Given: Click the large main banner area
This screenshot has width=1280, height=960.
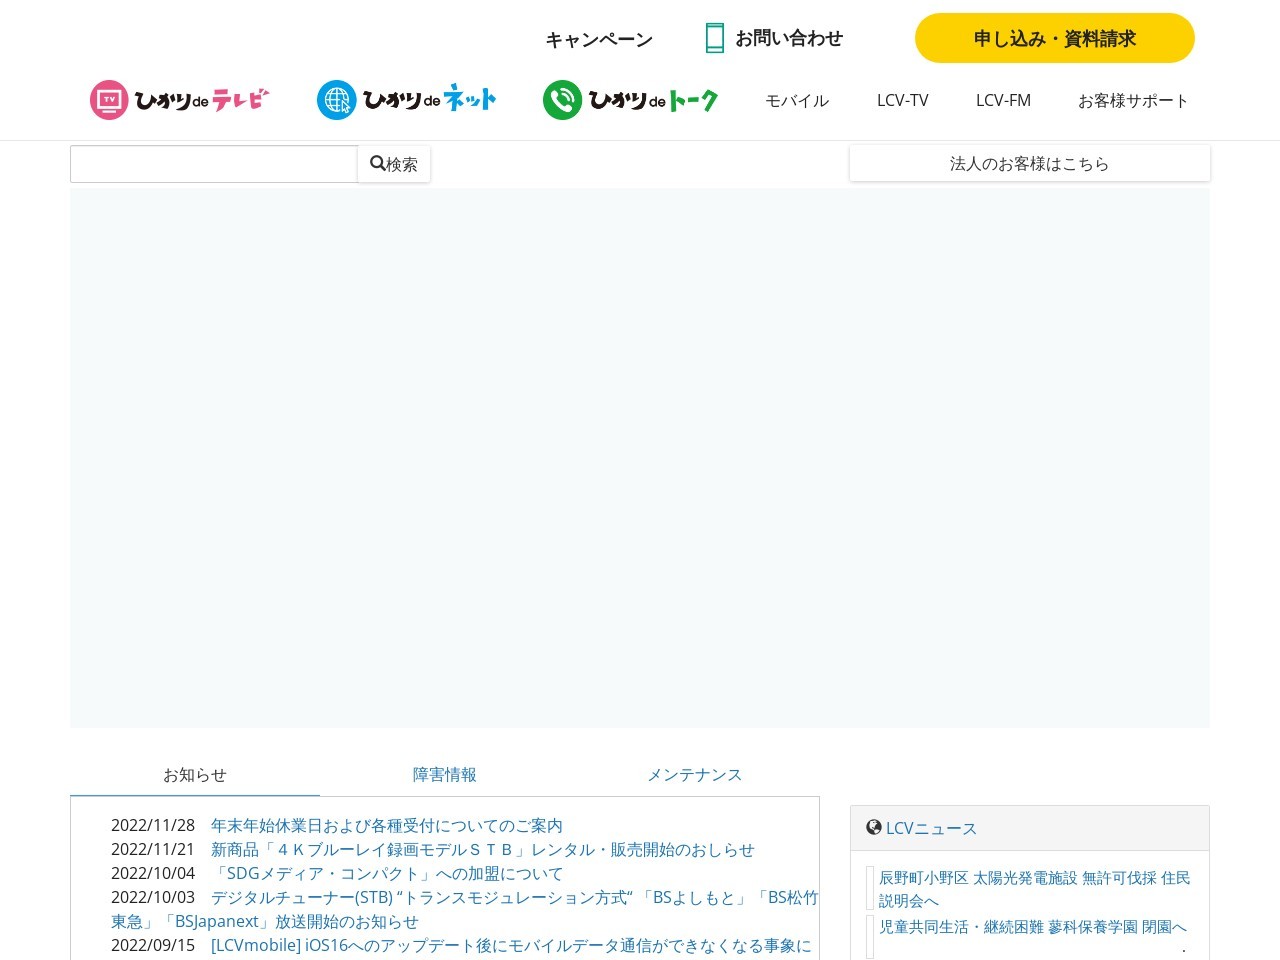Looking at the screenshot, I should (640, 458).
